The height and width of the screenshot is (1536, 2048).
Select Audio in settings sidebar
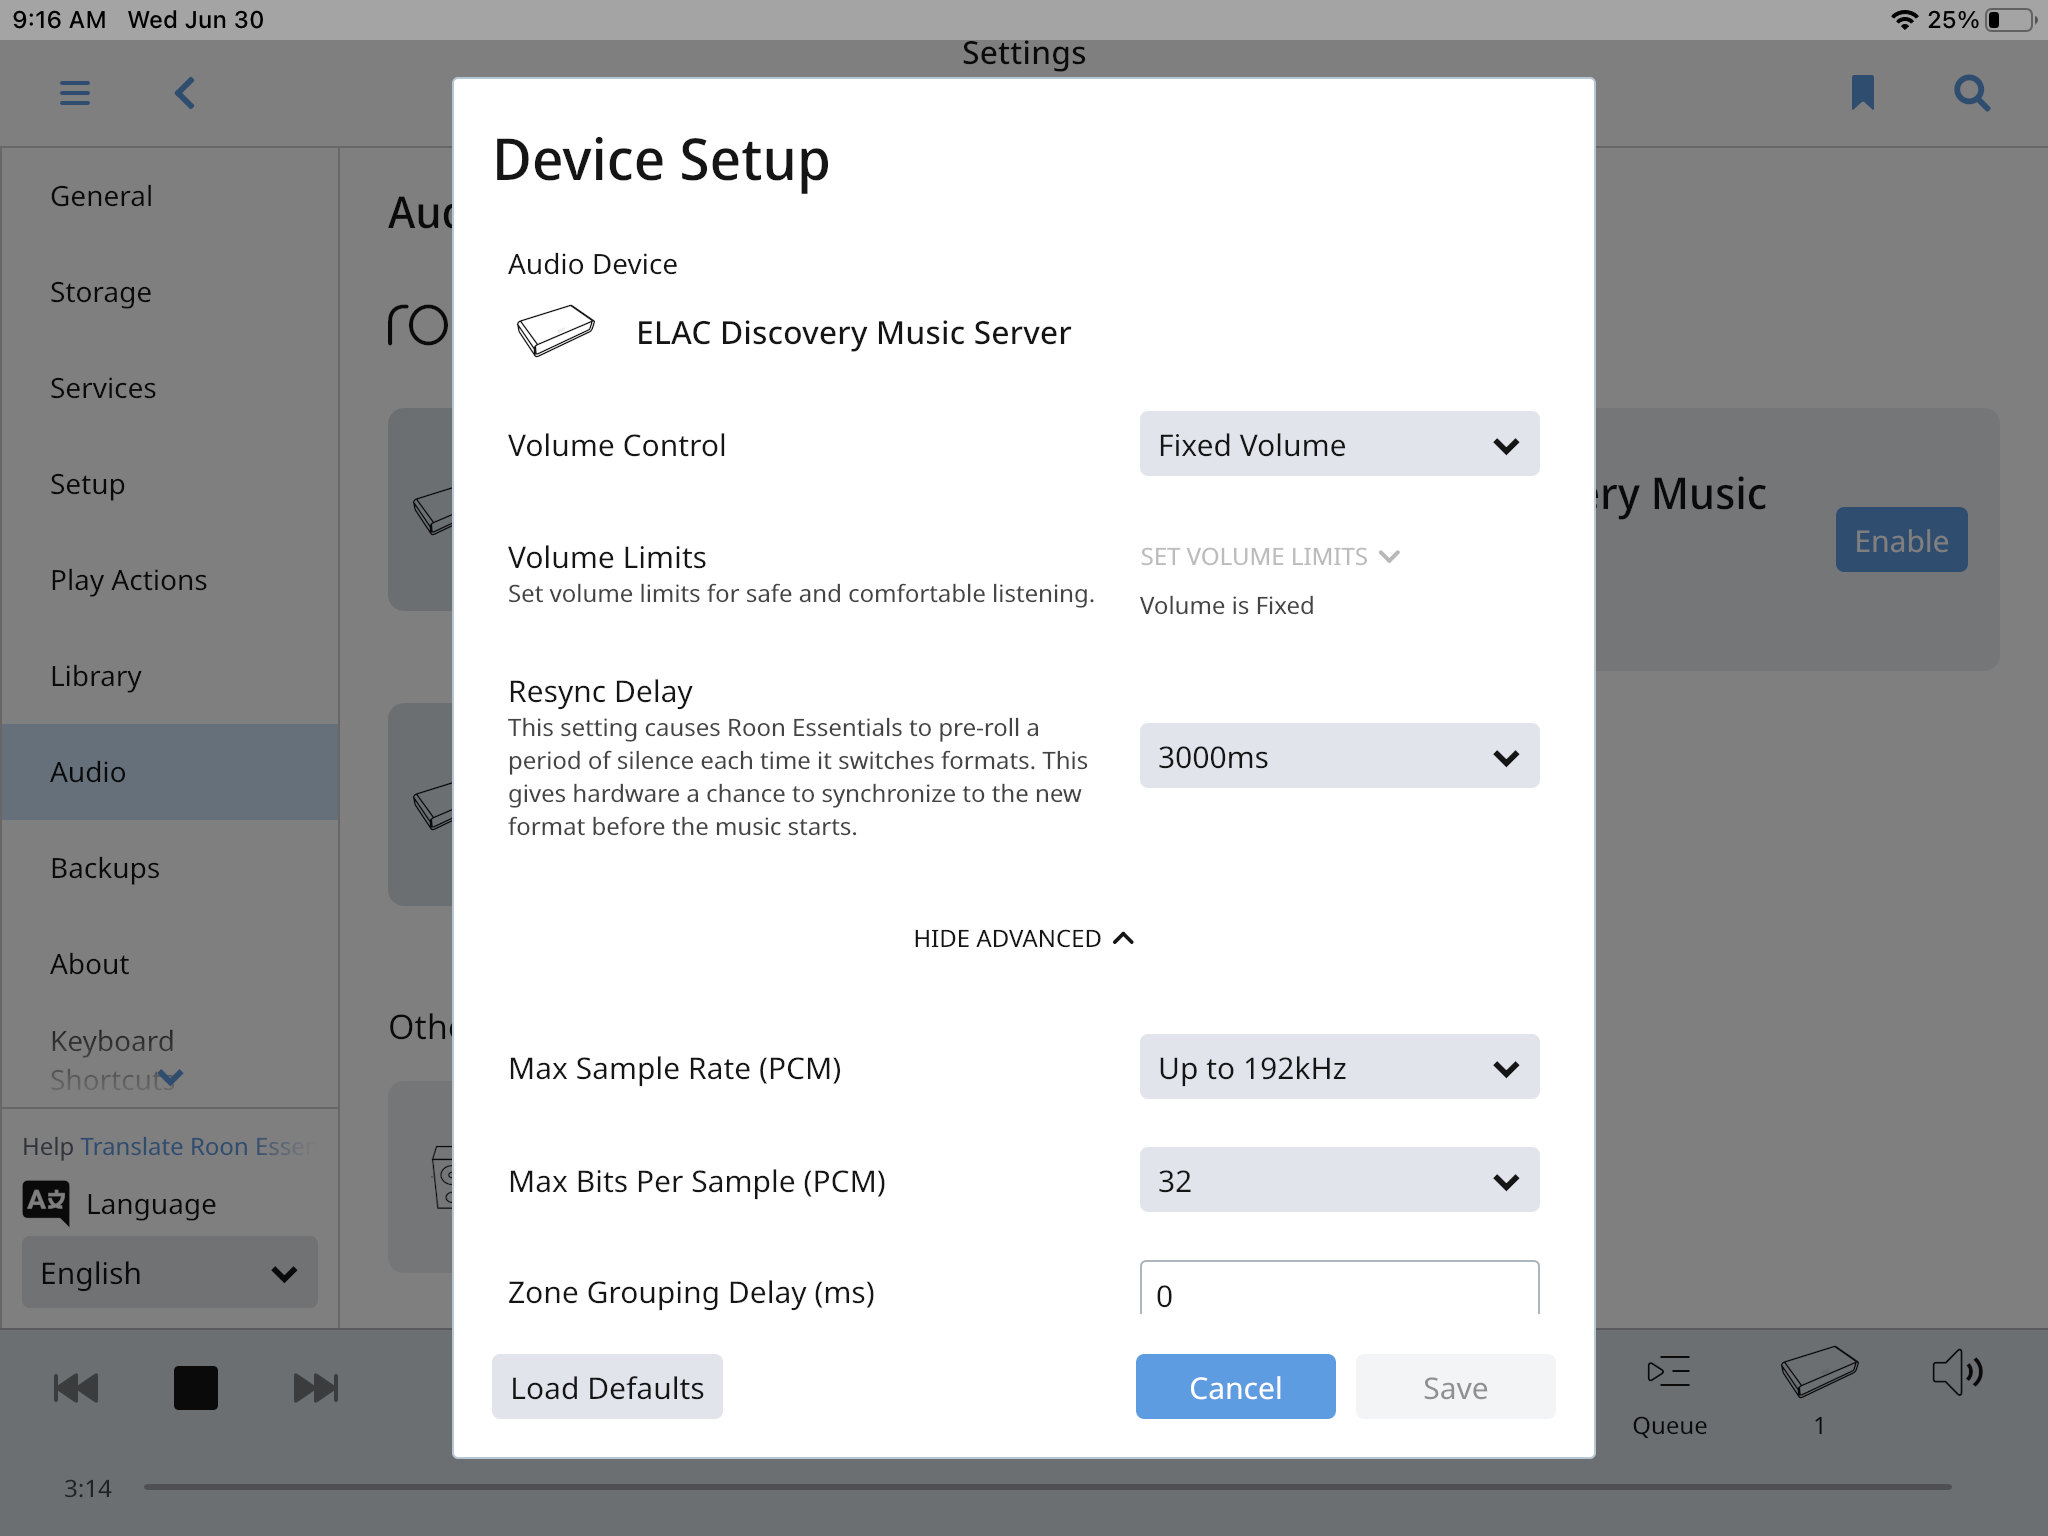click(170, 772)
